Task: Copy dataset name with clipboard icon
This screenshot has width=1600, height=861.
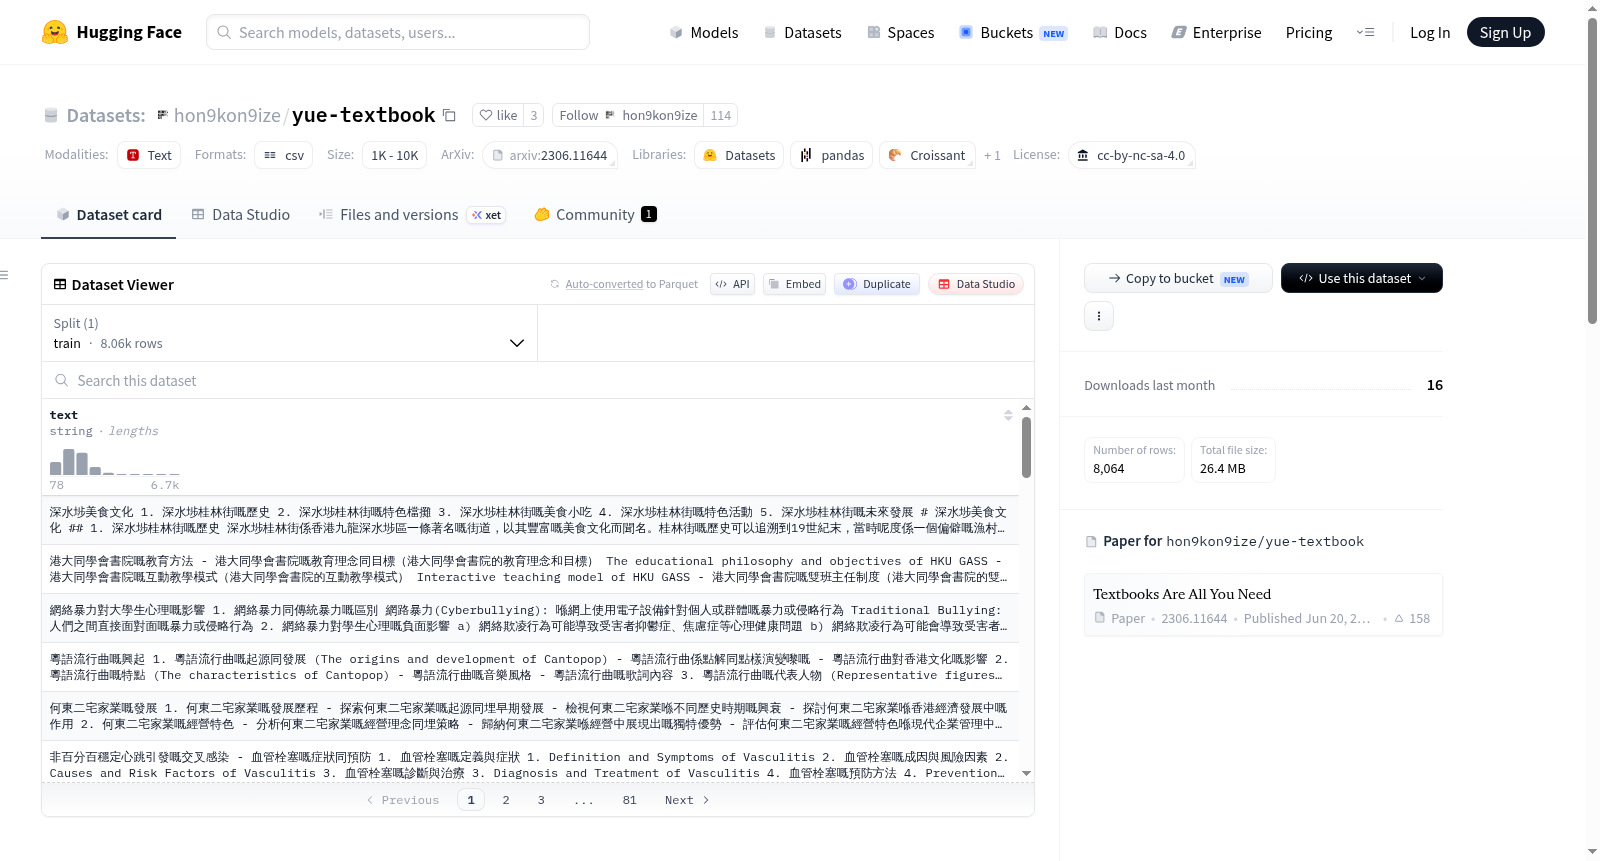Action: click(x=449, y=115)
